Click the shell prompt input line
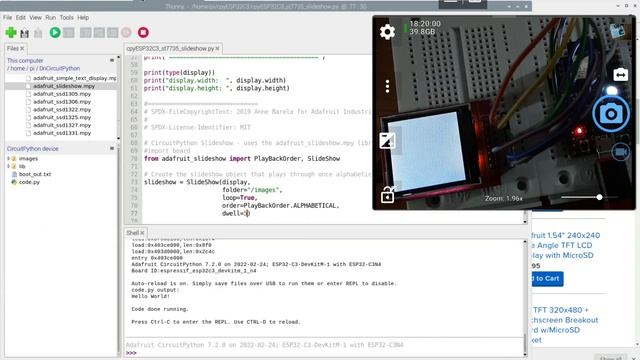 pyautogui.click(x=324, y=353)
